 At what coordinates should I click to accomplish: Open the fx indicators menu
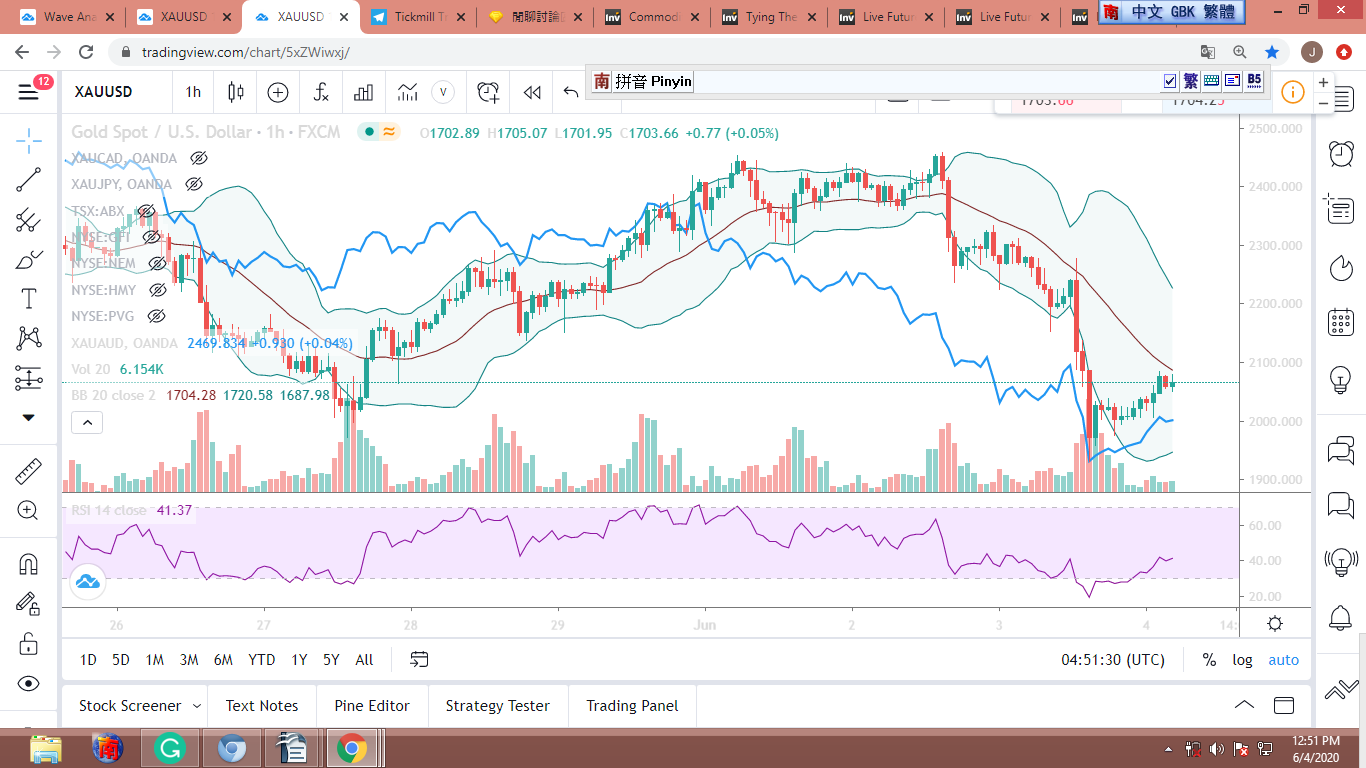321,92
